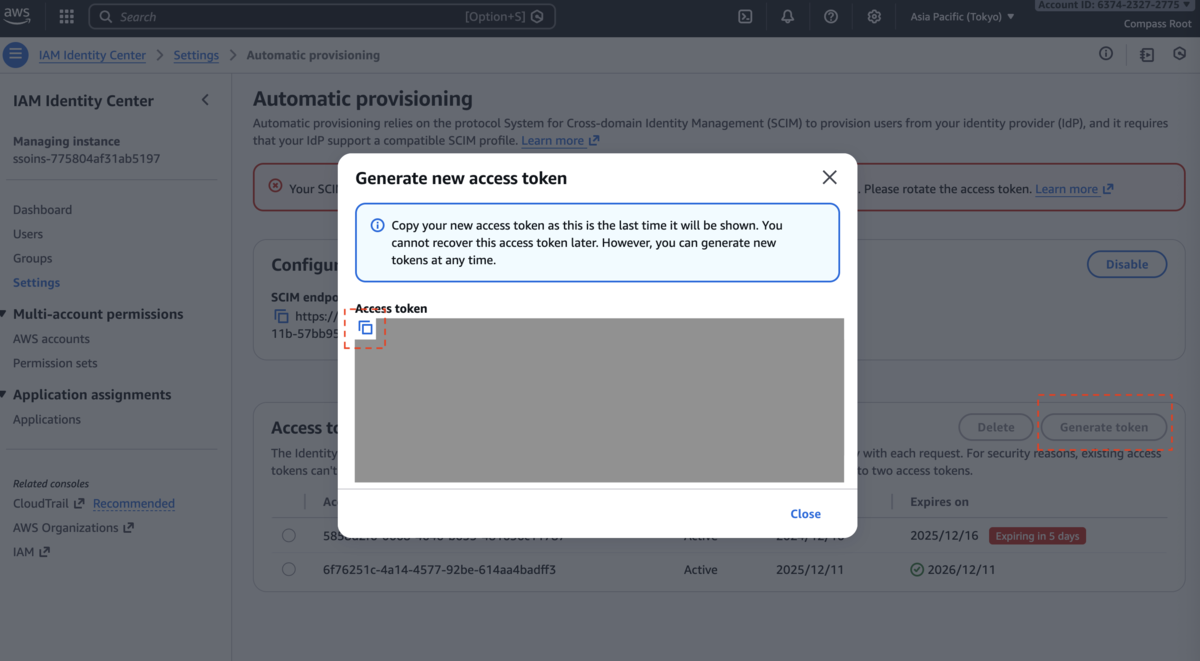Open Dashboard in sidebar

(42, 210)
